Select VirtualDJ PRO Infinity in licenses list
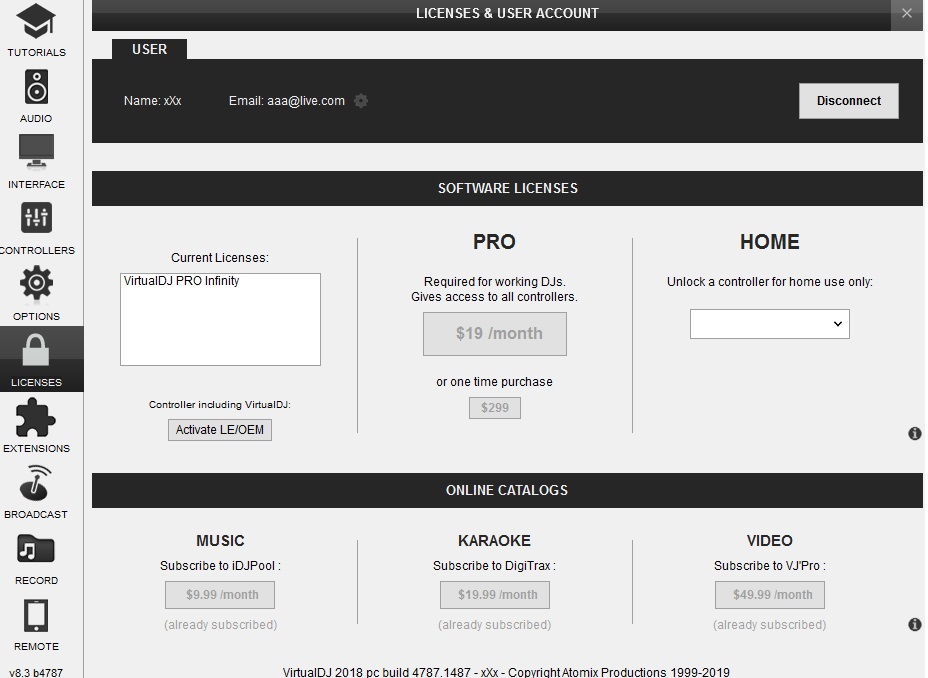 [181, 280]
